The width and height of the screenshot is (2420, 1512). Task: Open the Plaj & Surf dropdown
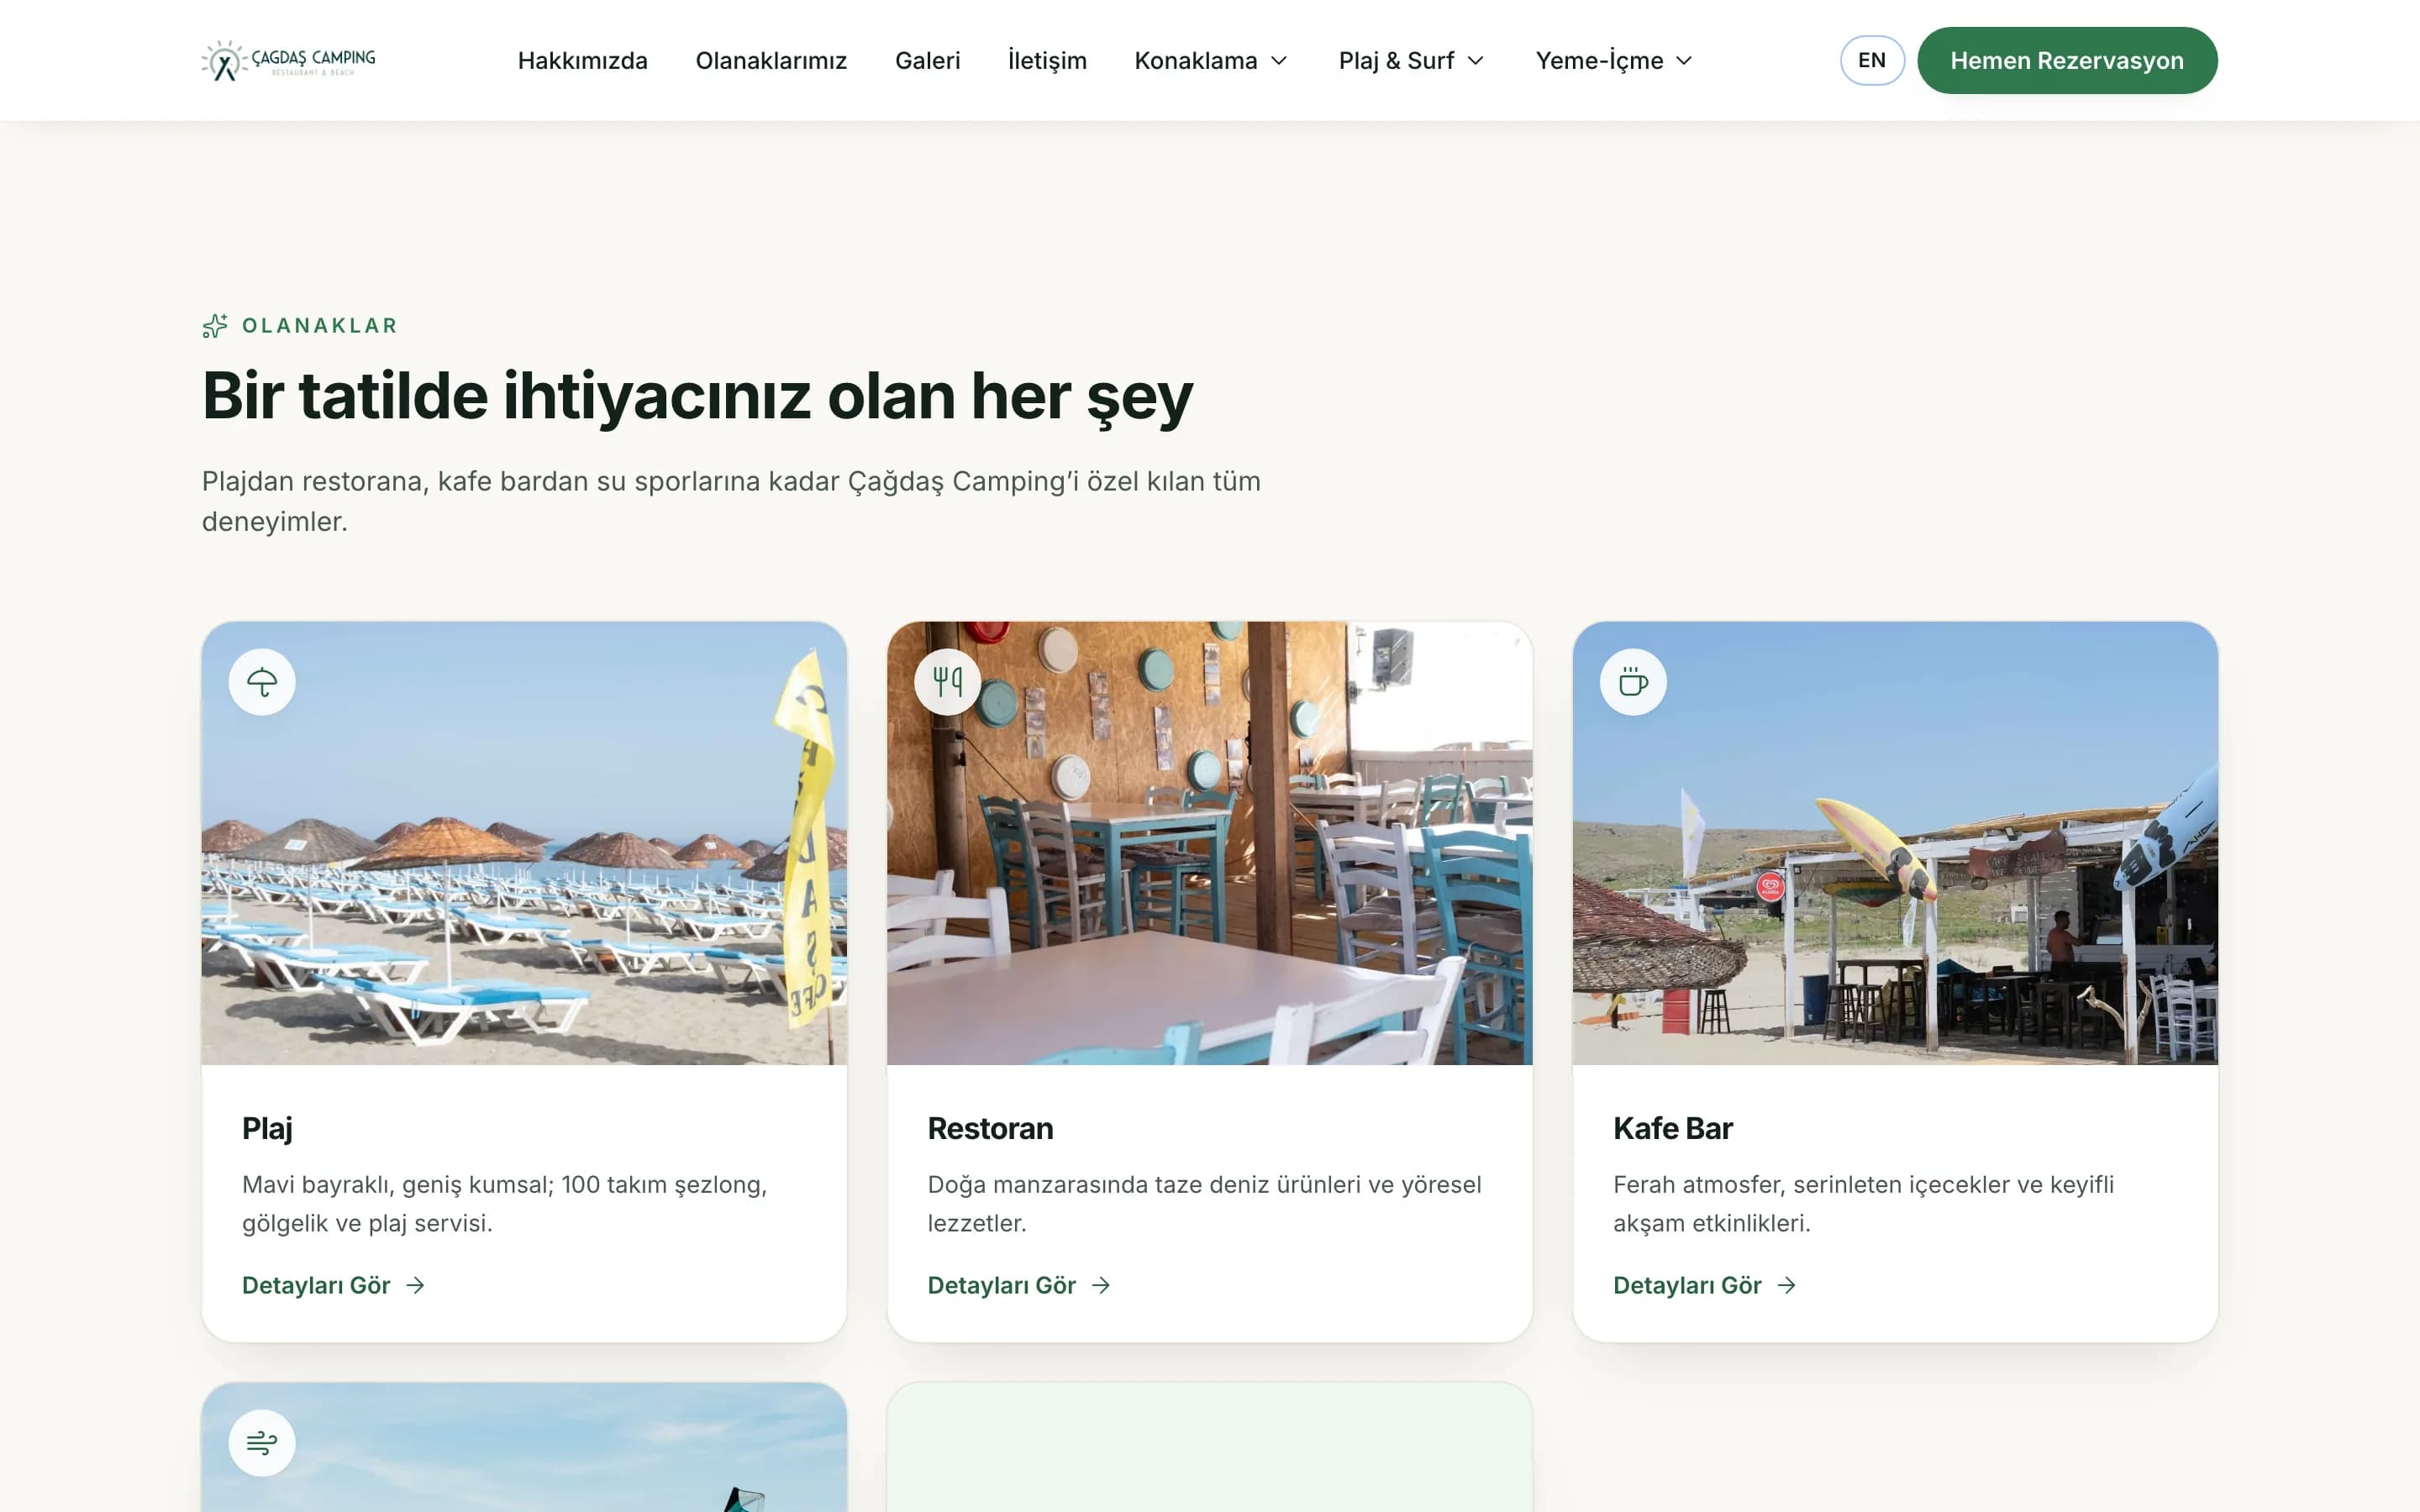click(1411, 60)
